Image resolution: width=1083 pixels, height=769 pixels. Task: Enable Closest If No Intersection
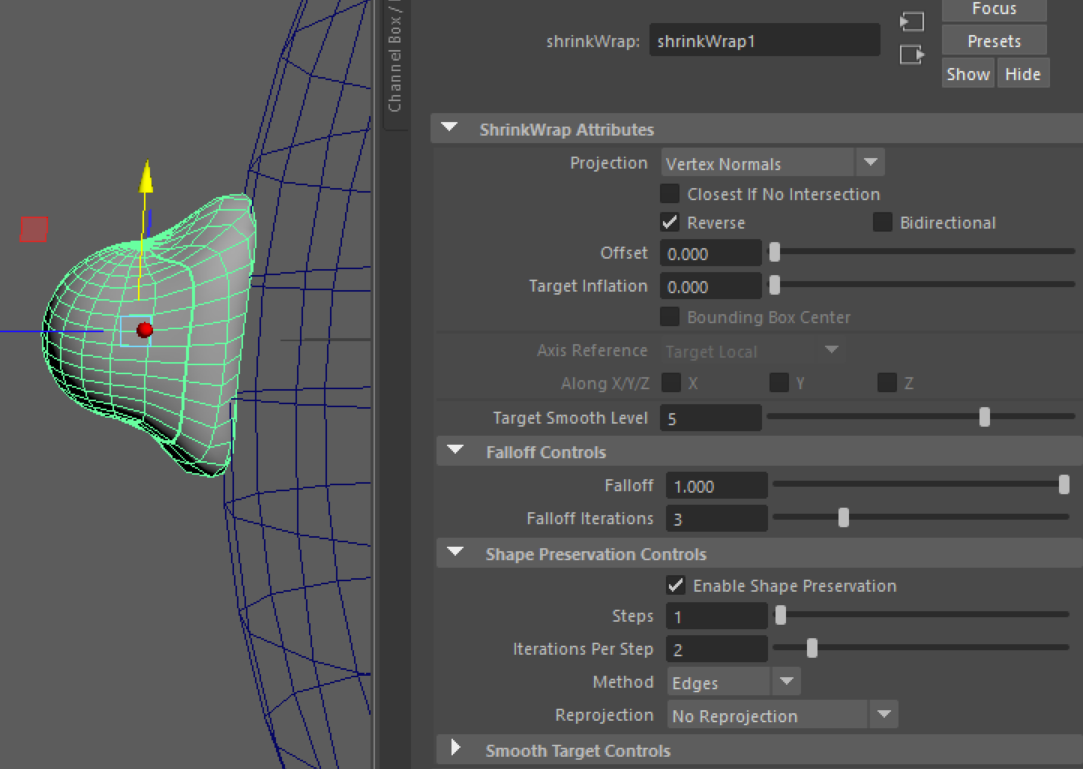coord(670,193)
